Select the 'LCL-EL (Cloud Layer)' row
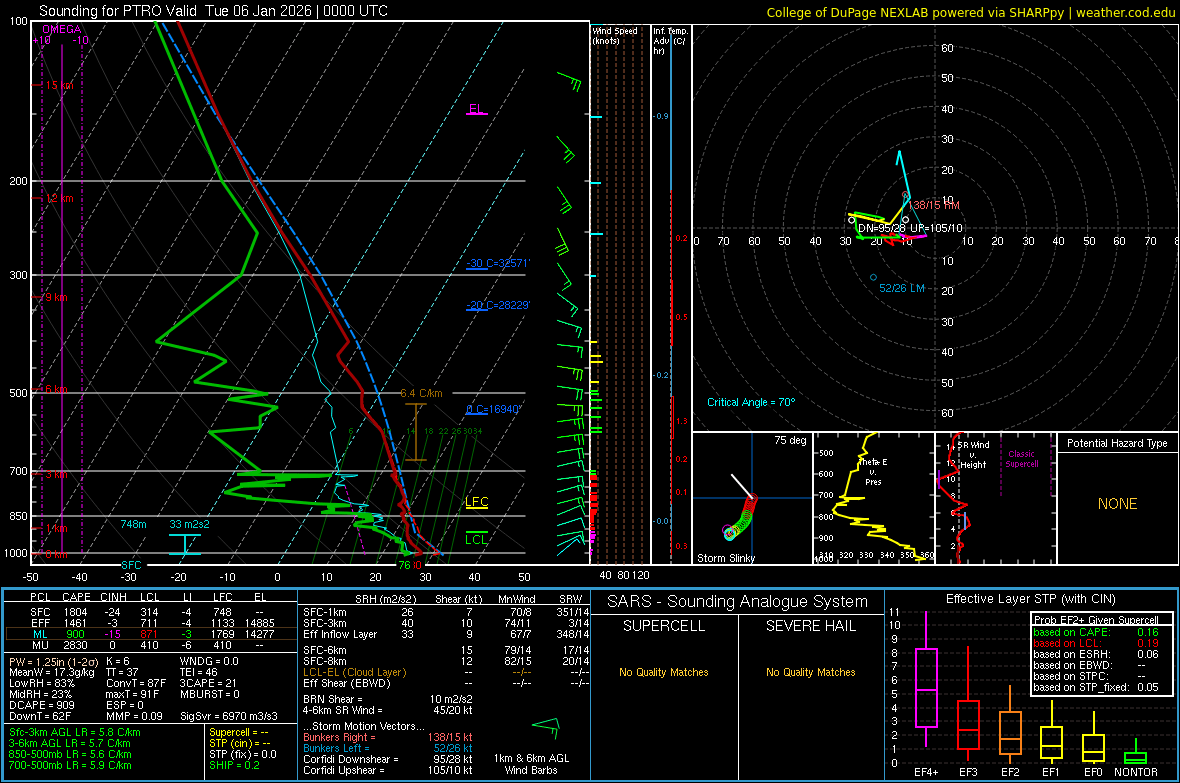 point(446,672)
